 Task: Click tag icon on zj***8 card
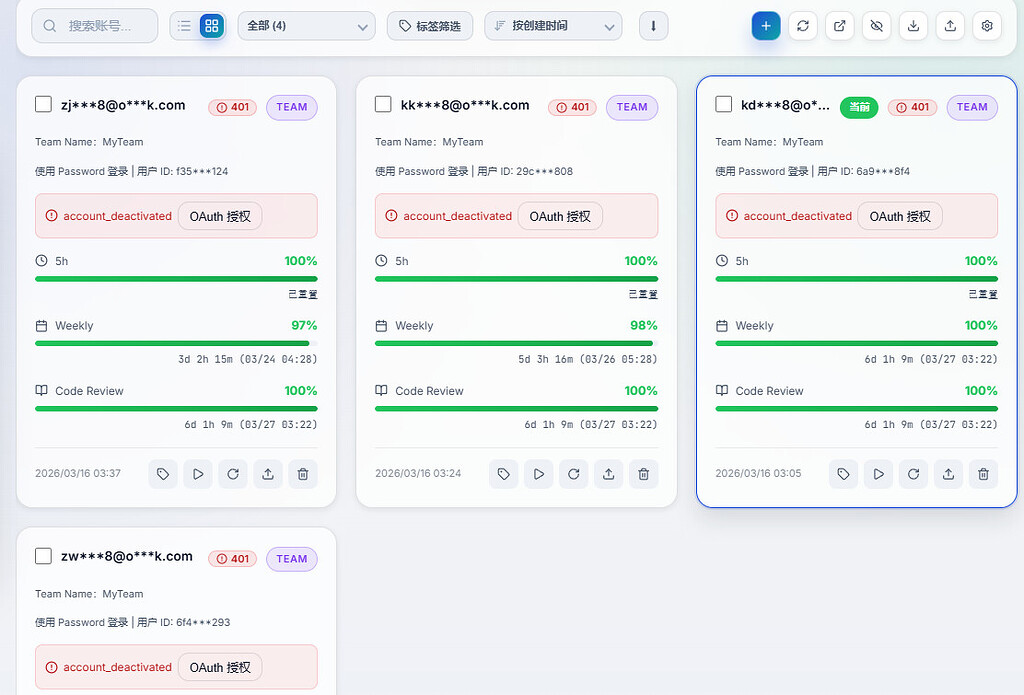click(x=163, y=474)
